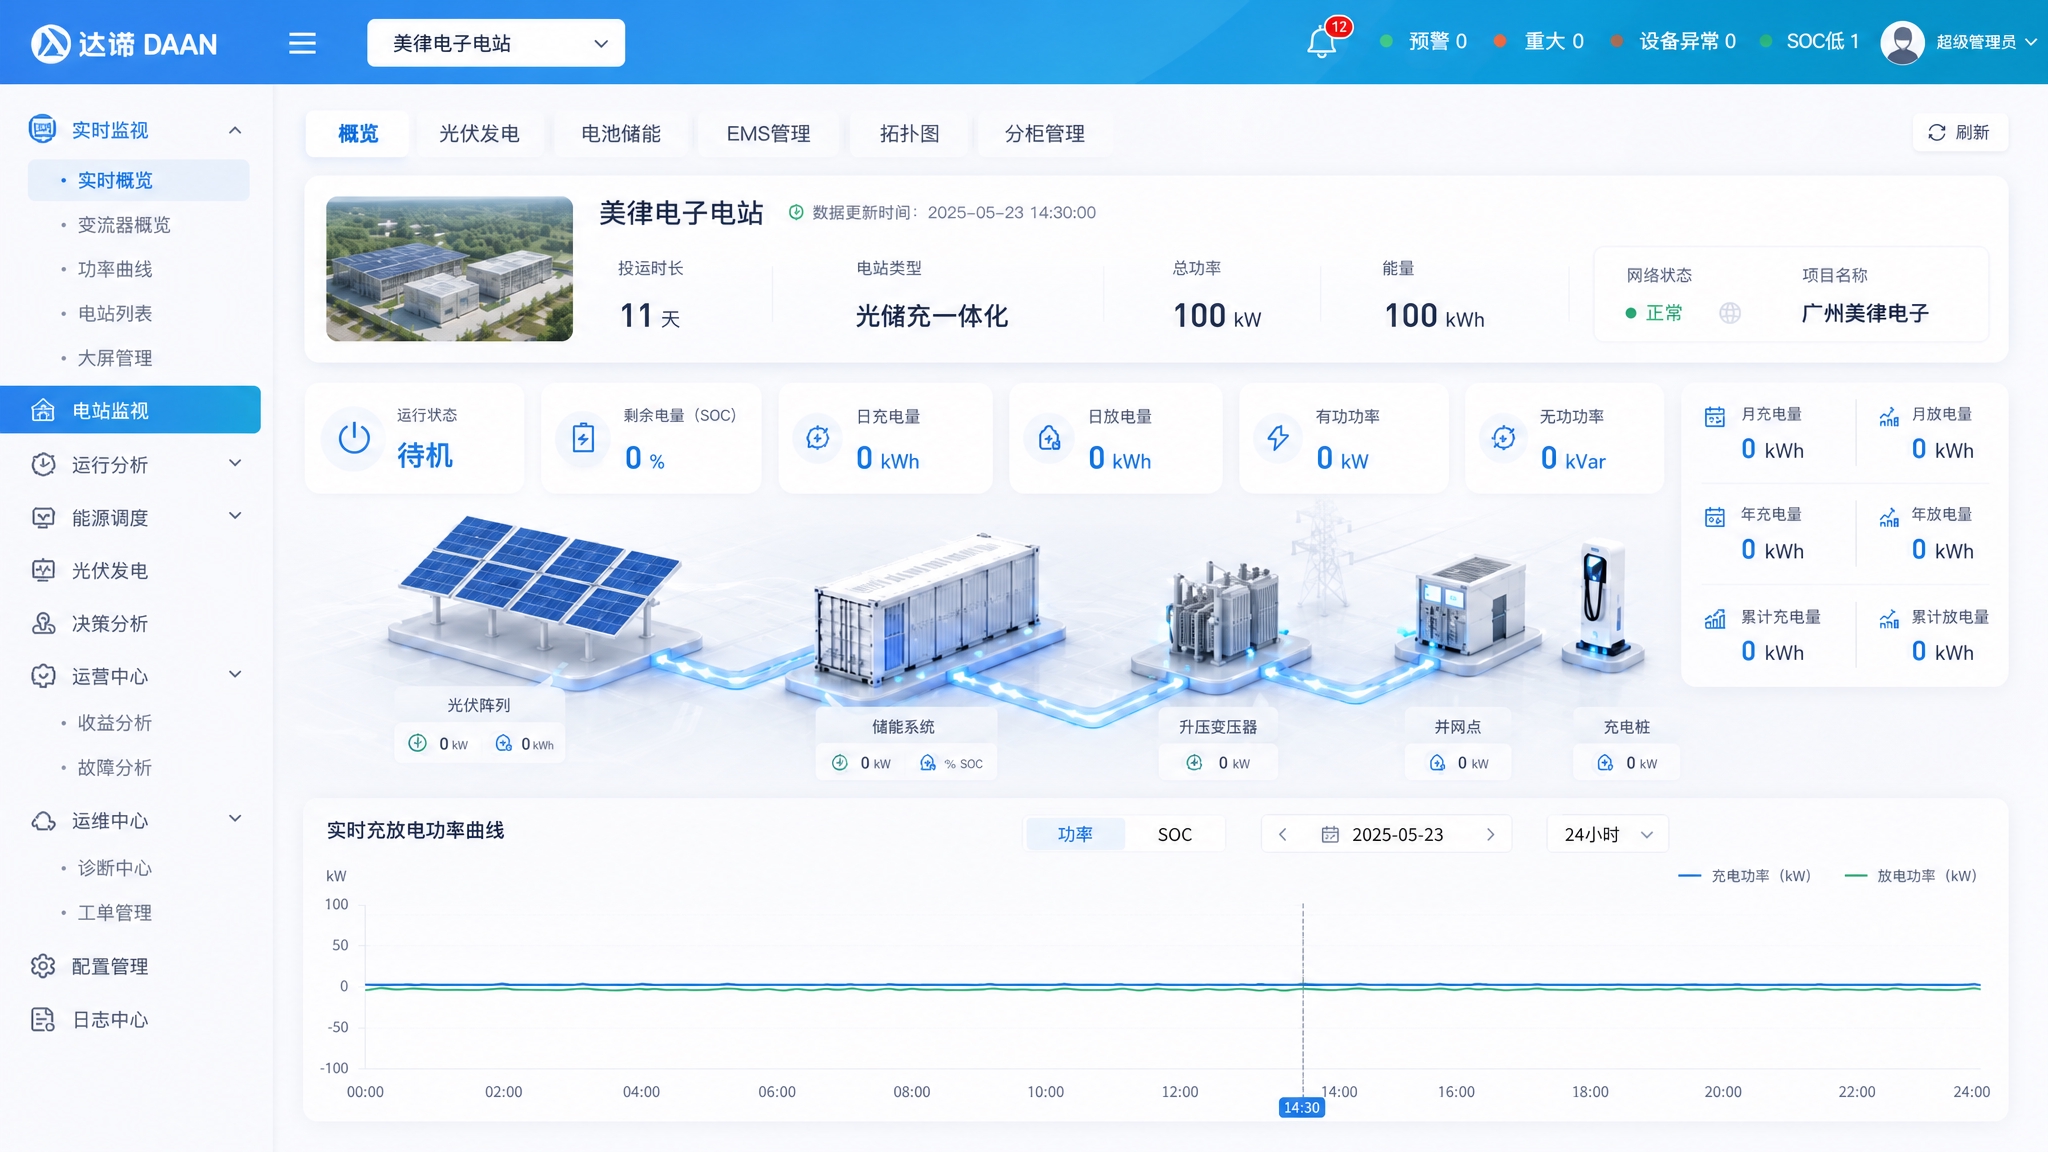
Task: Open the 美律电子电站 station dropdown
Action: [x=496, y=43]
